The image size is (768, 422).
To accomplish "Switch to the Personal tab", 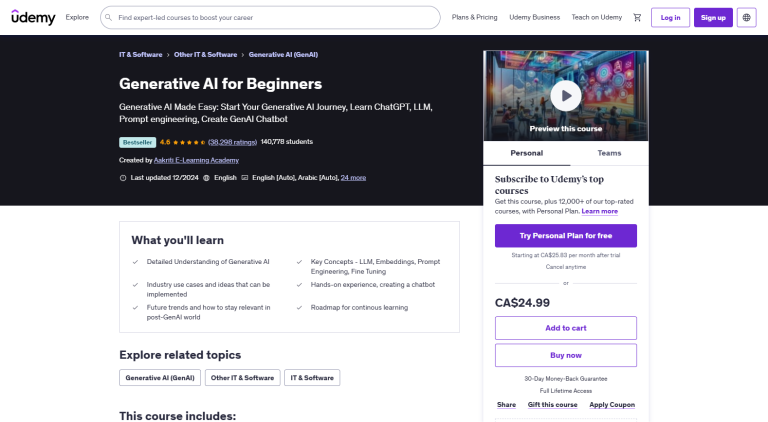I will pos(527,153).
